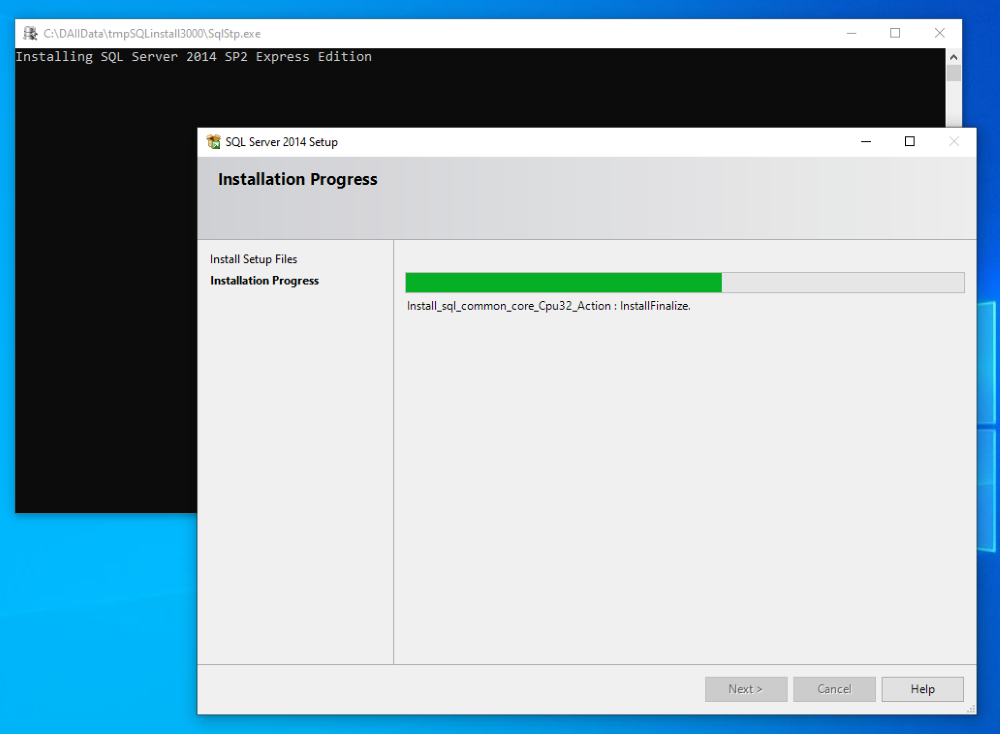Select the Installation Progress step in sidebar

(264, 281)
